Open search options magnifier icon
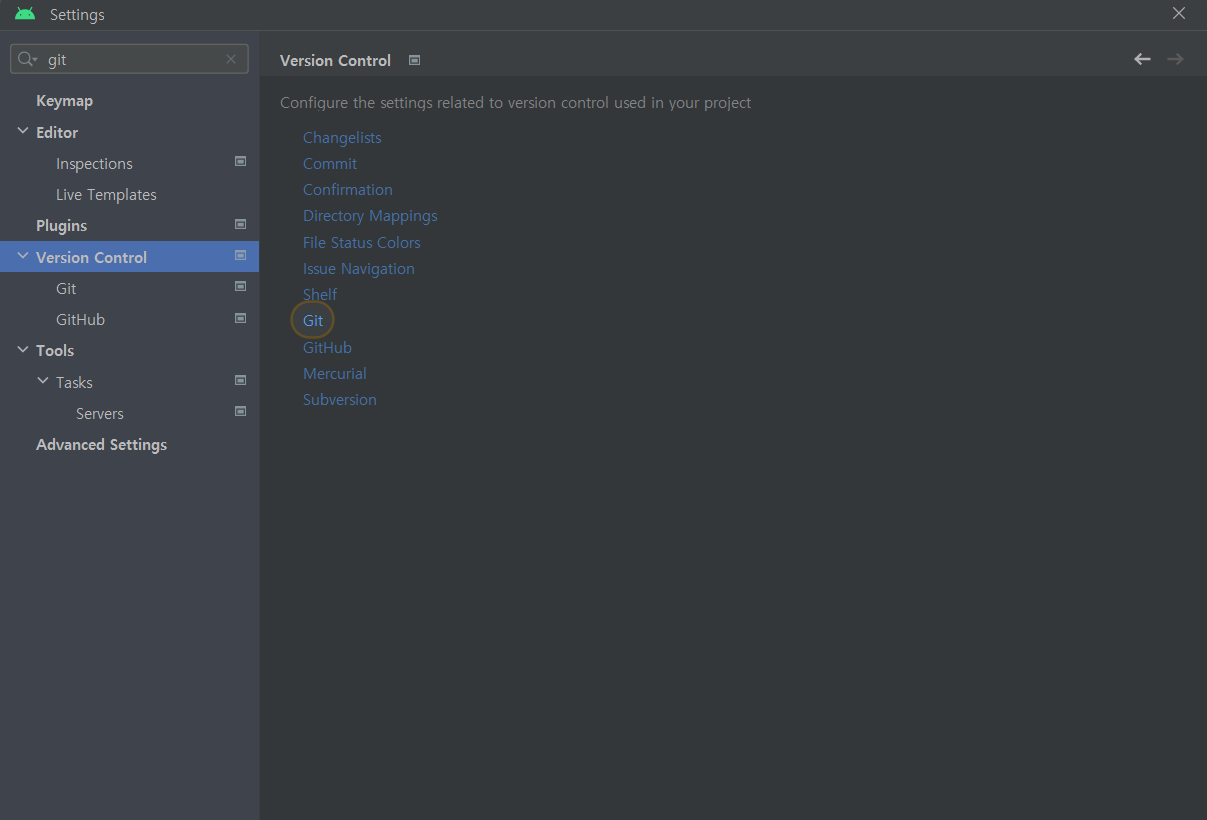1207x820 pixels. [27, 59]
